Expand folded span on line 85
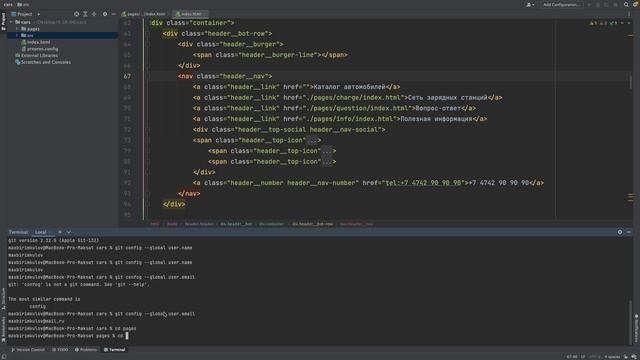 click(x=327, y=162)
